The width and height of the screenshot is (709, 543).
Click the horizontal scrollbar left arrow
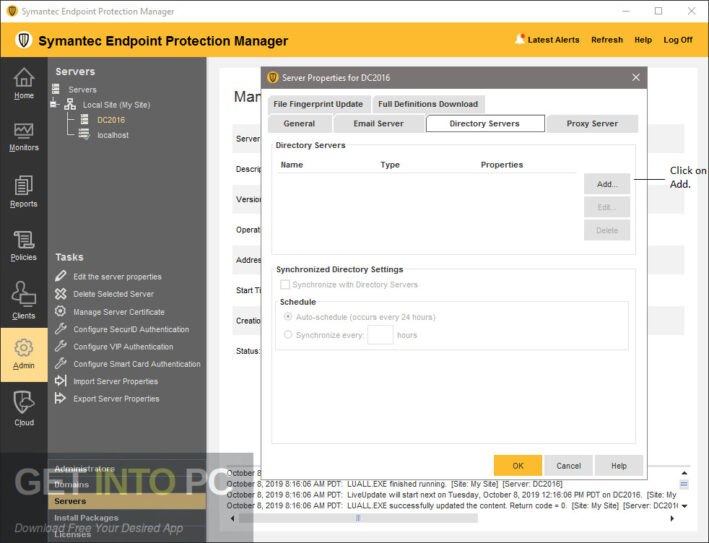pyautogui.click(x=232, y=518)
